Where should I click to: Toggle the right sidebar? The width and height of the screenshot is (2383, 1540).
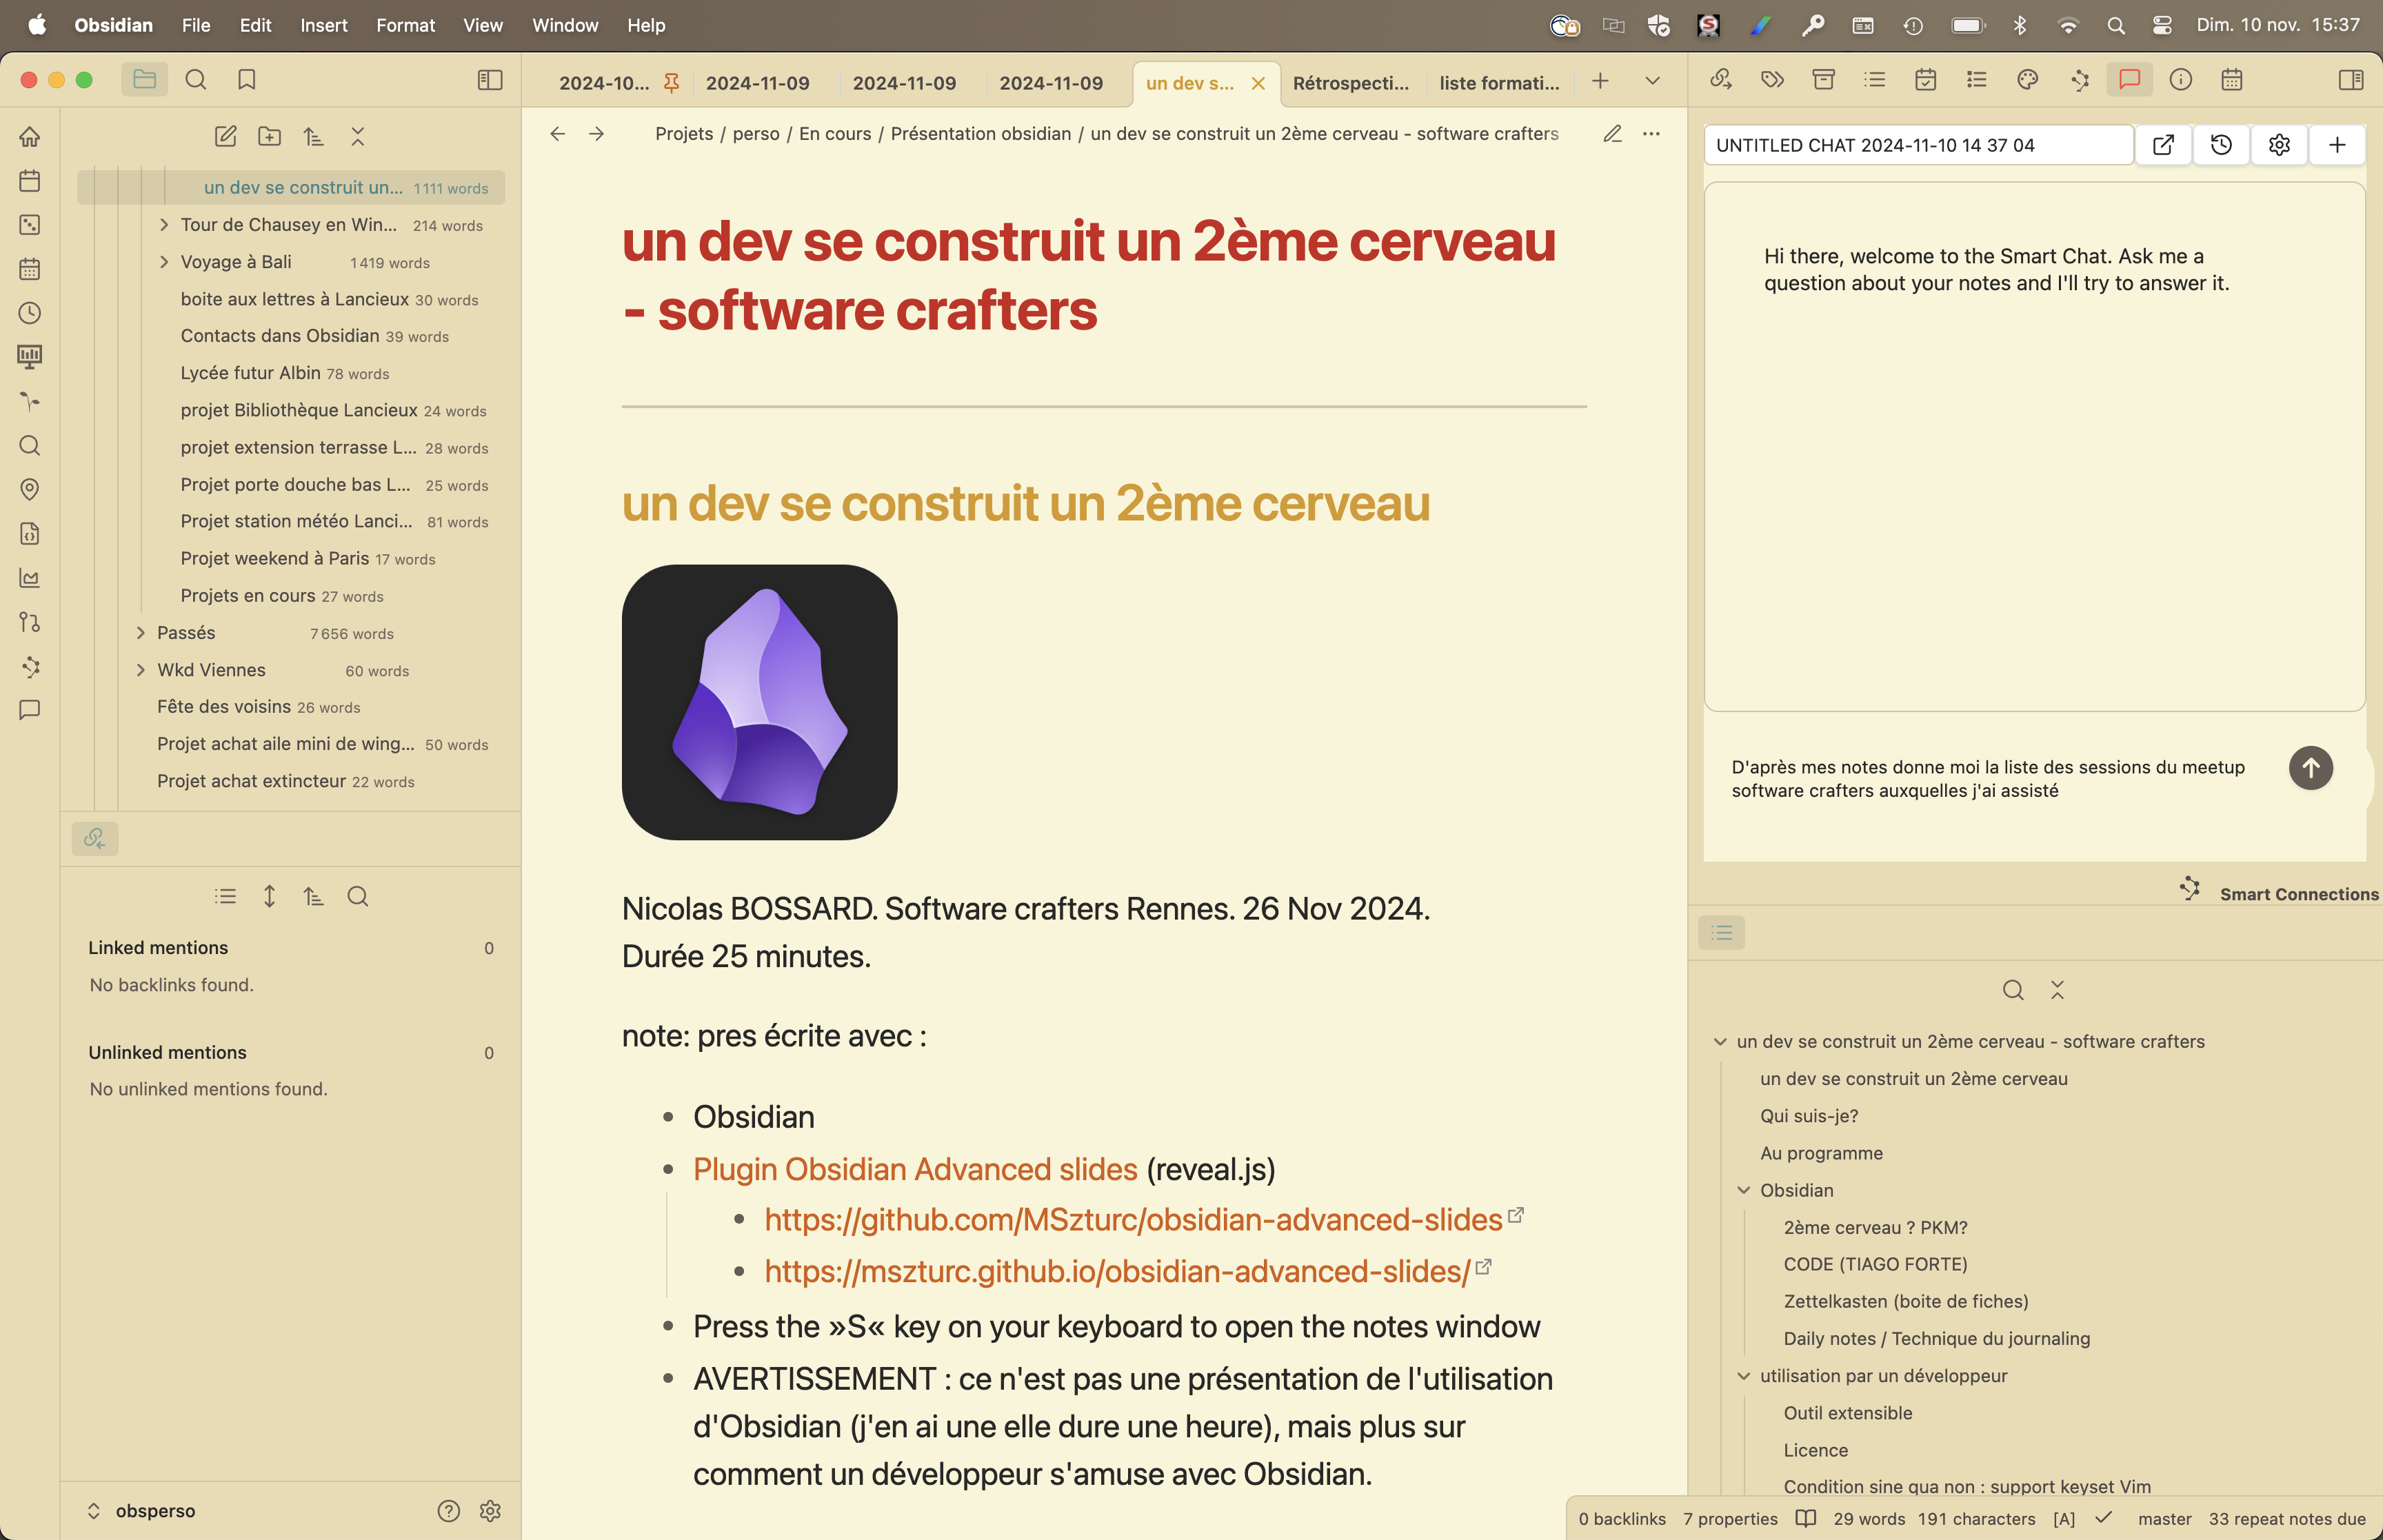2351,80
